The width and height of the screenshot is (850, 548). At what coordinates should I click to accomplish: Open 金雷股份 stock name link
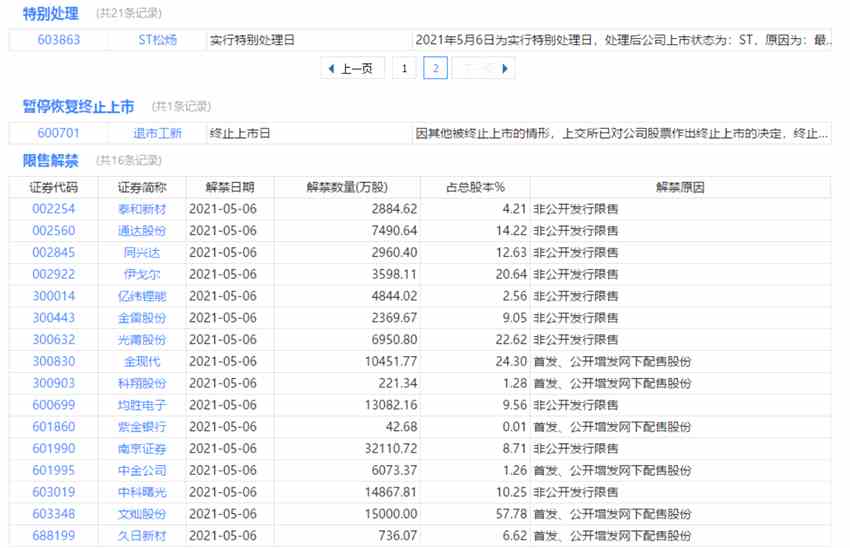pos(142,318)
